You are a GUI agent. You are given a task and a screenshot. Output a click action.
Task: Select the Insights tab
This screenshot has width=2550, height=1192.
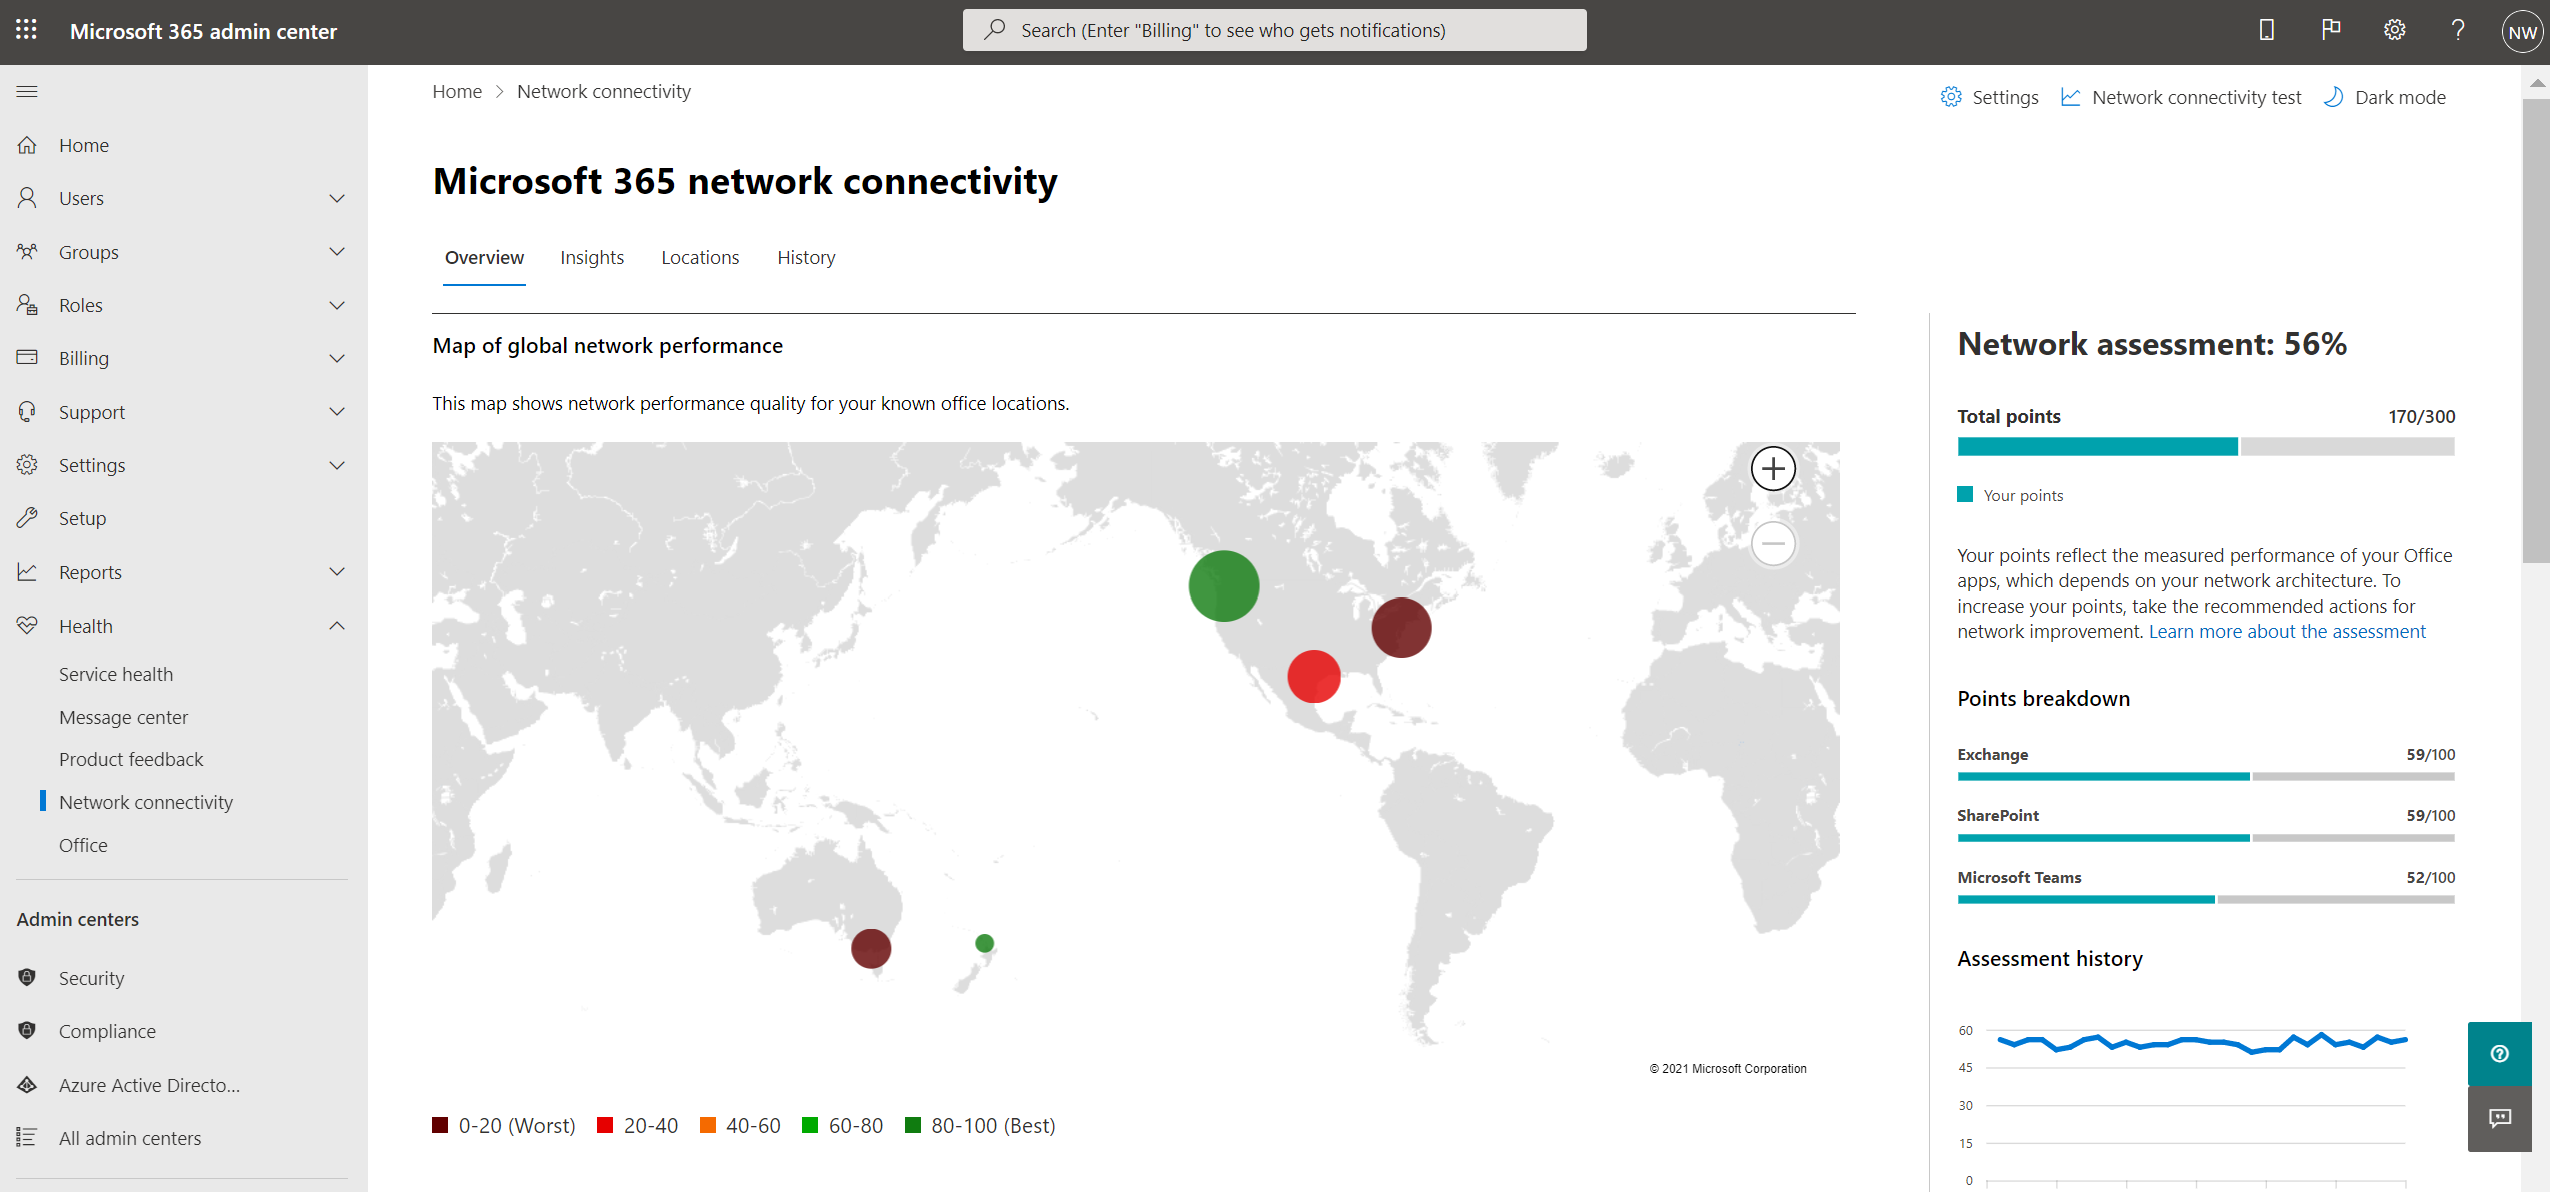590,255
